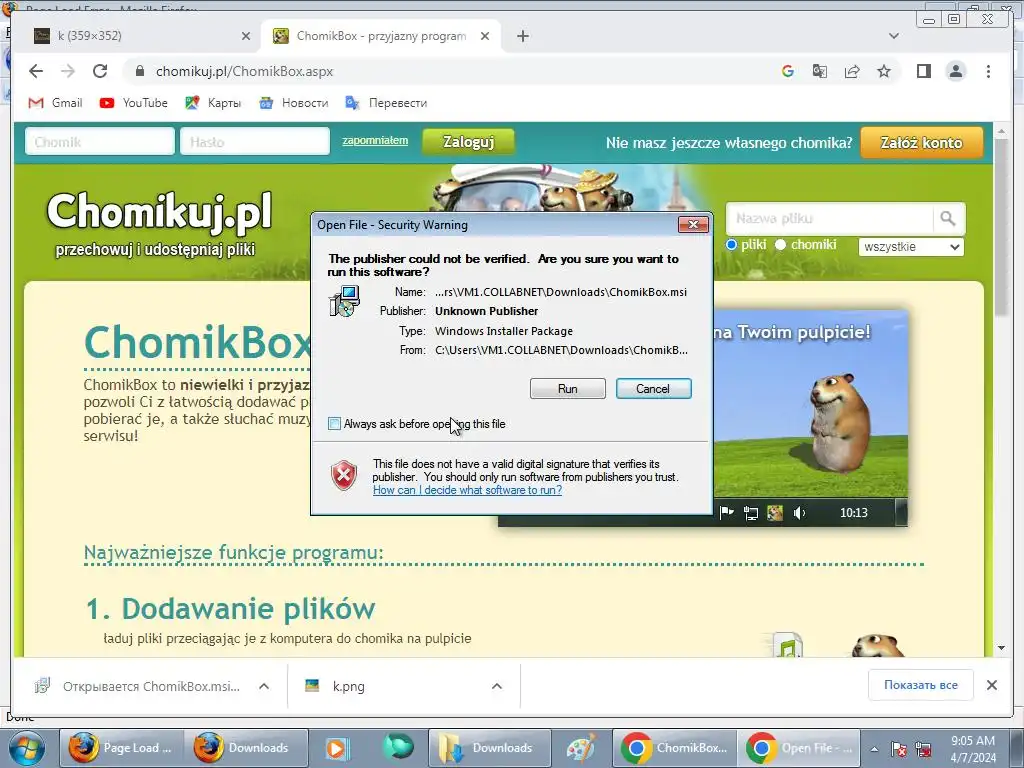Click the Zaloguj button
Image resolution: width=1024 pixels, height=768 pixels.
(468, 142)
